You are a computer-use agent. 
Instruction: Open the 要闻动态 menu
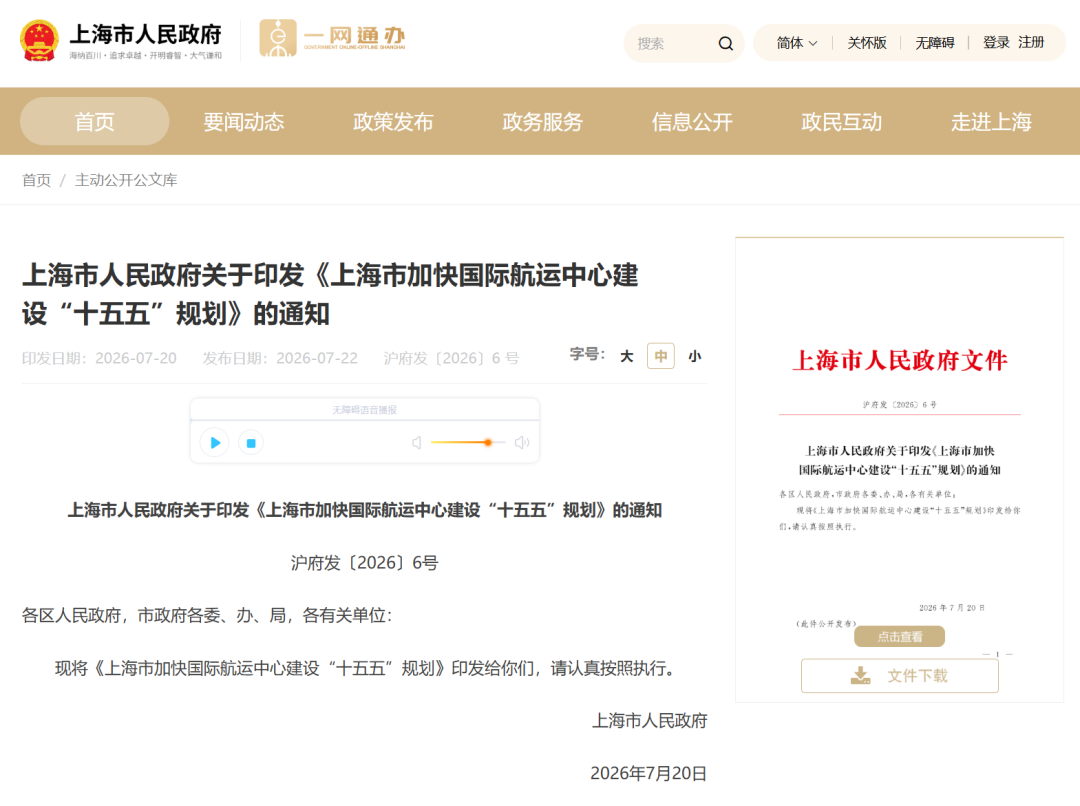[x=244, y=122]
